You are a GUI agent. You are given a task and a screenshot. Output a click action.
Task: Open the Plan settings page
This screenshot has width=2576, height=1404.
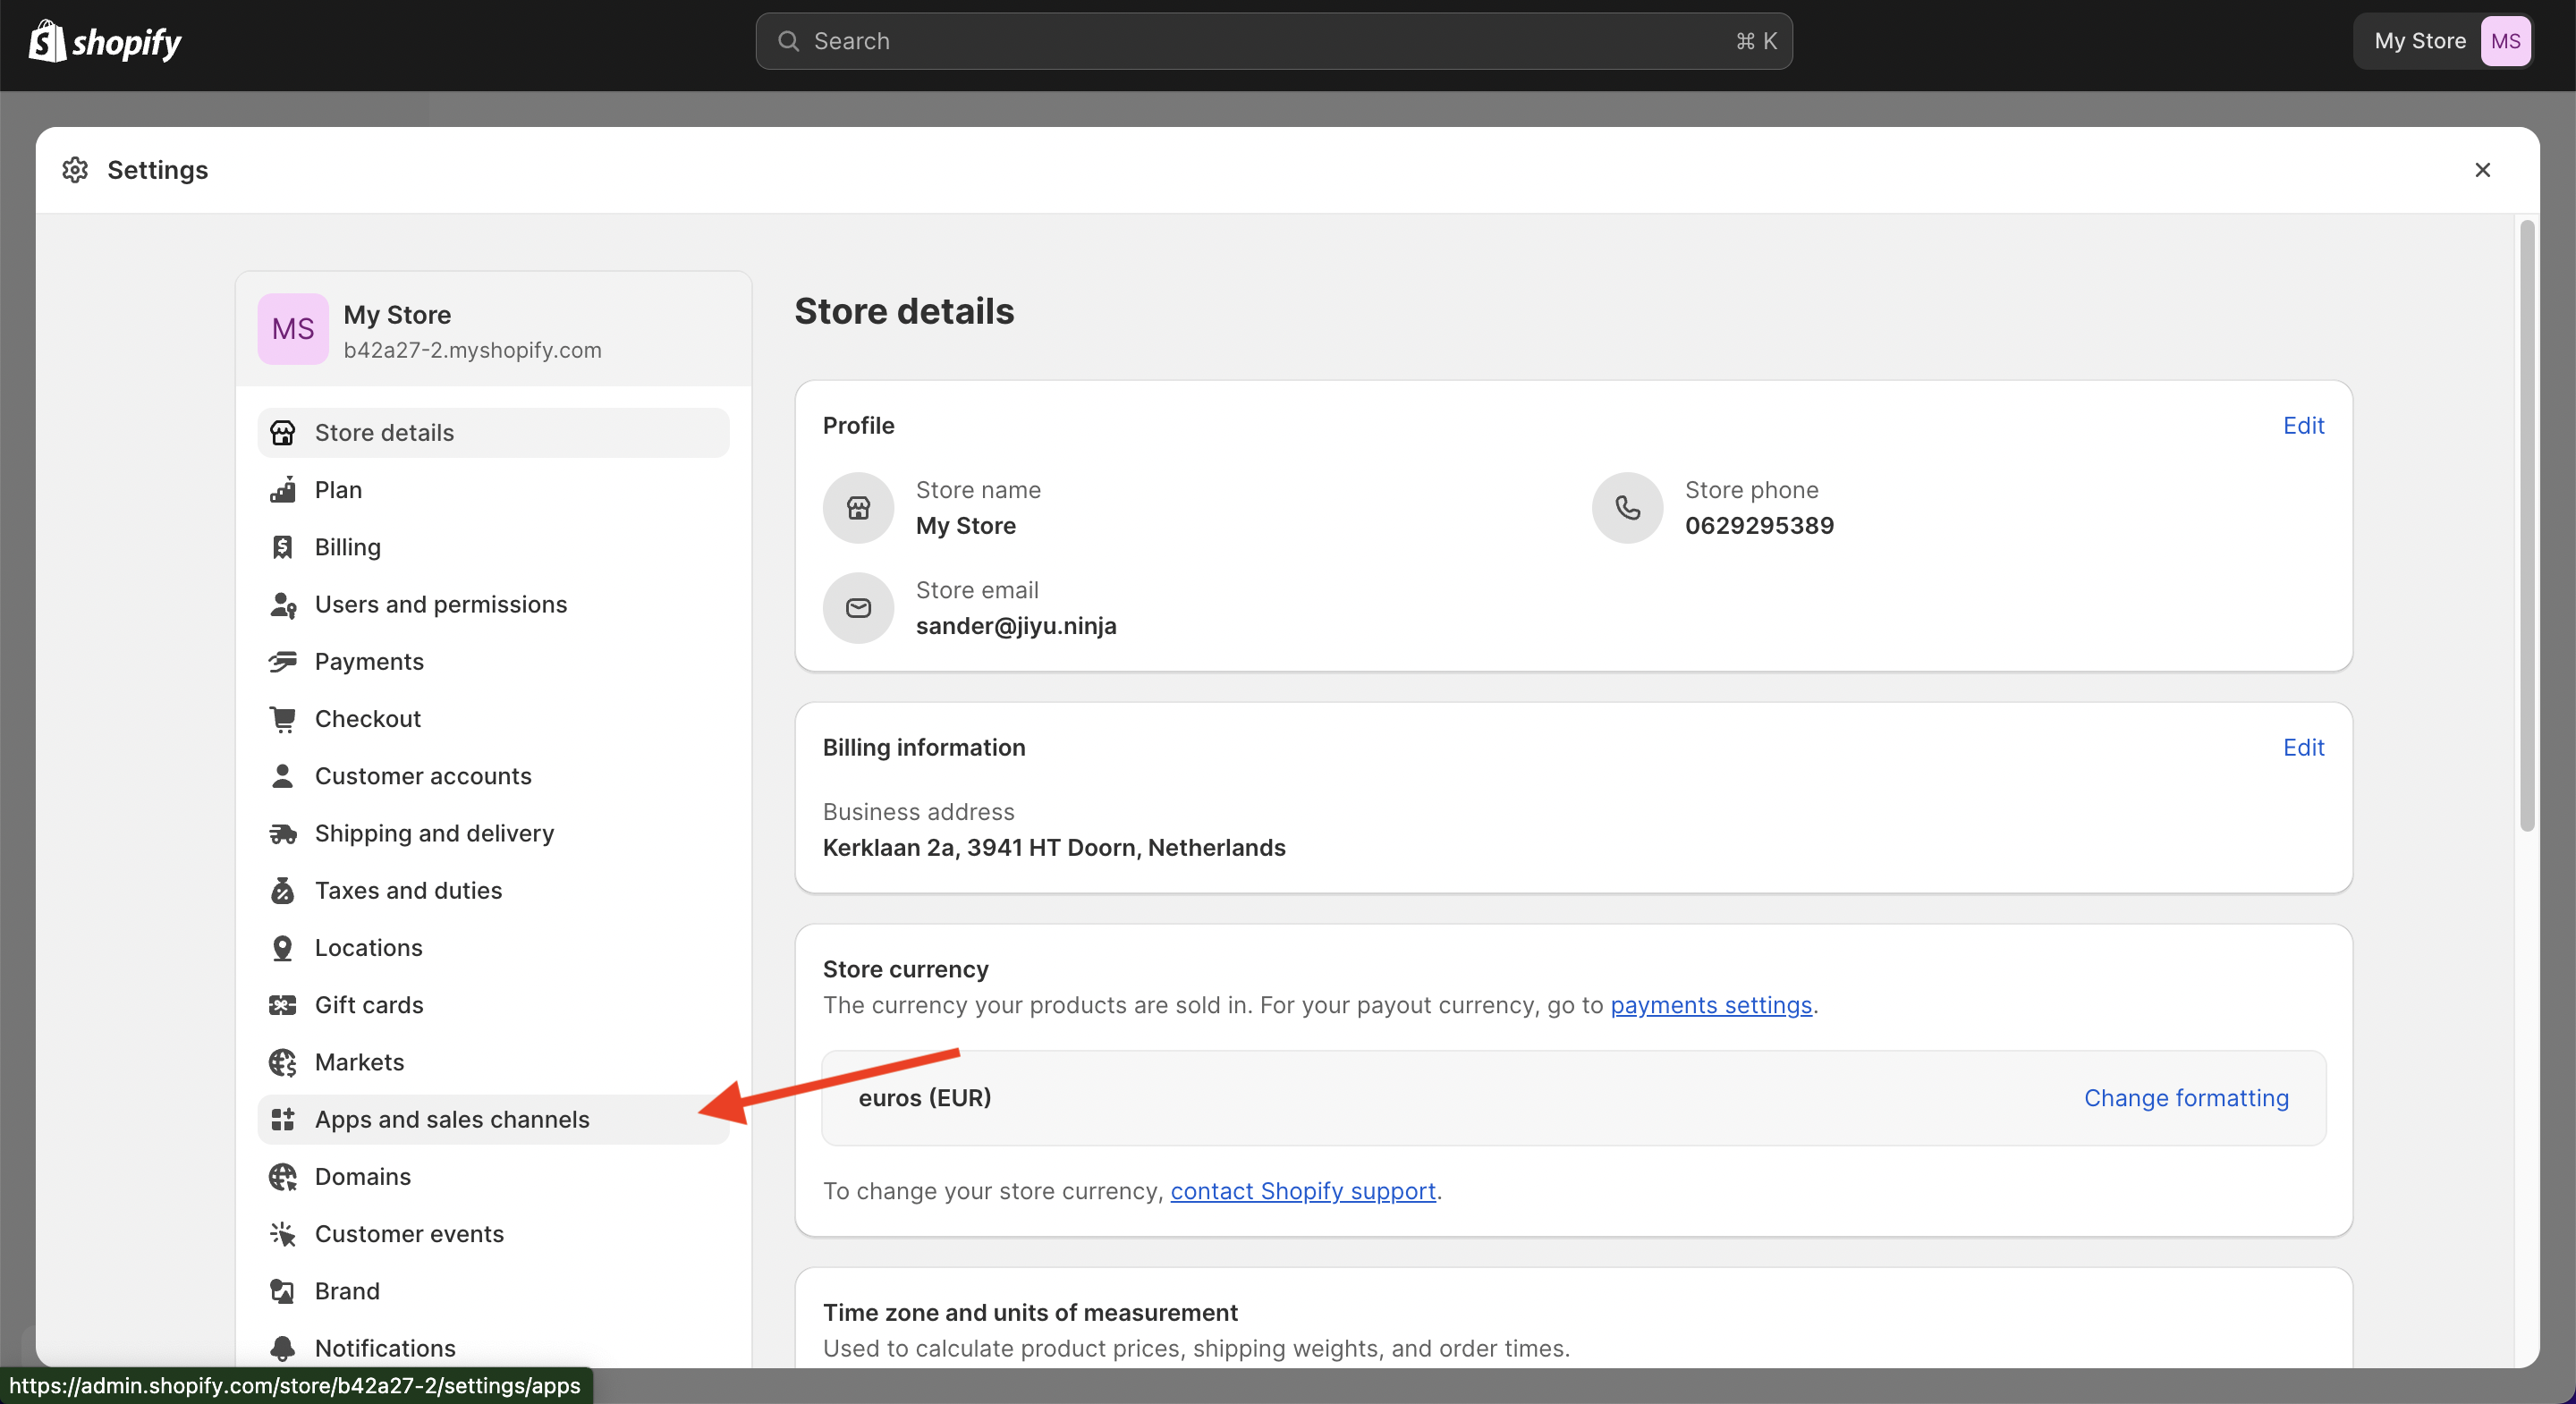[493, 490]
